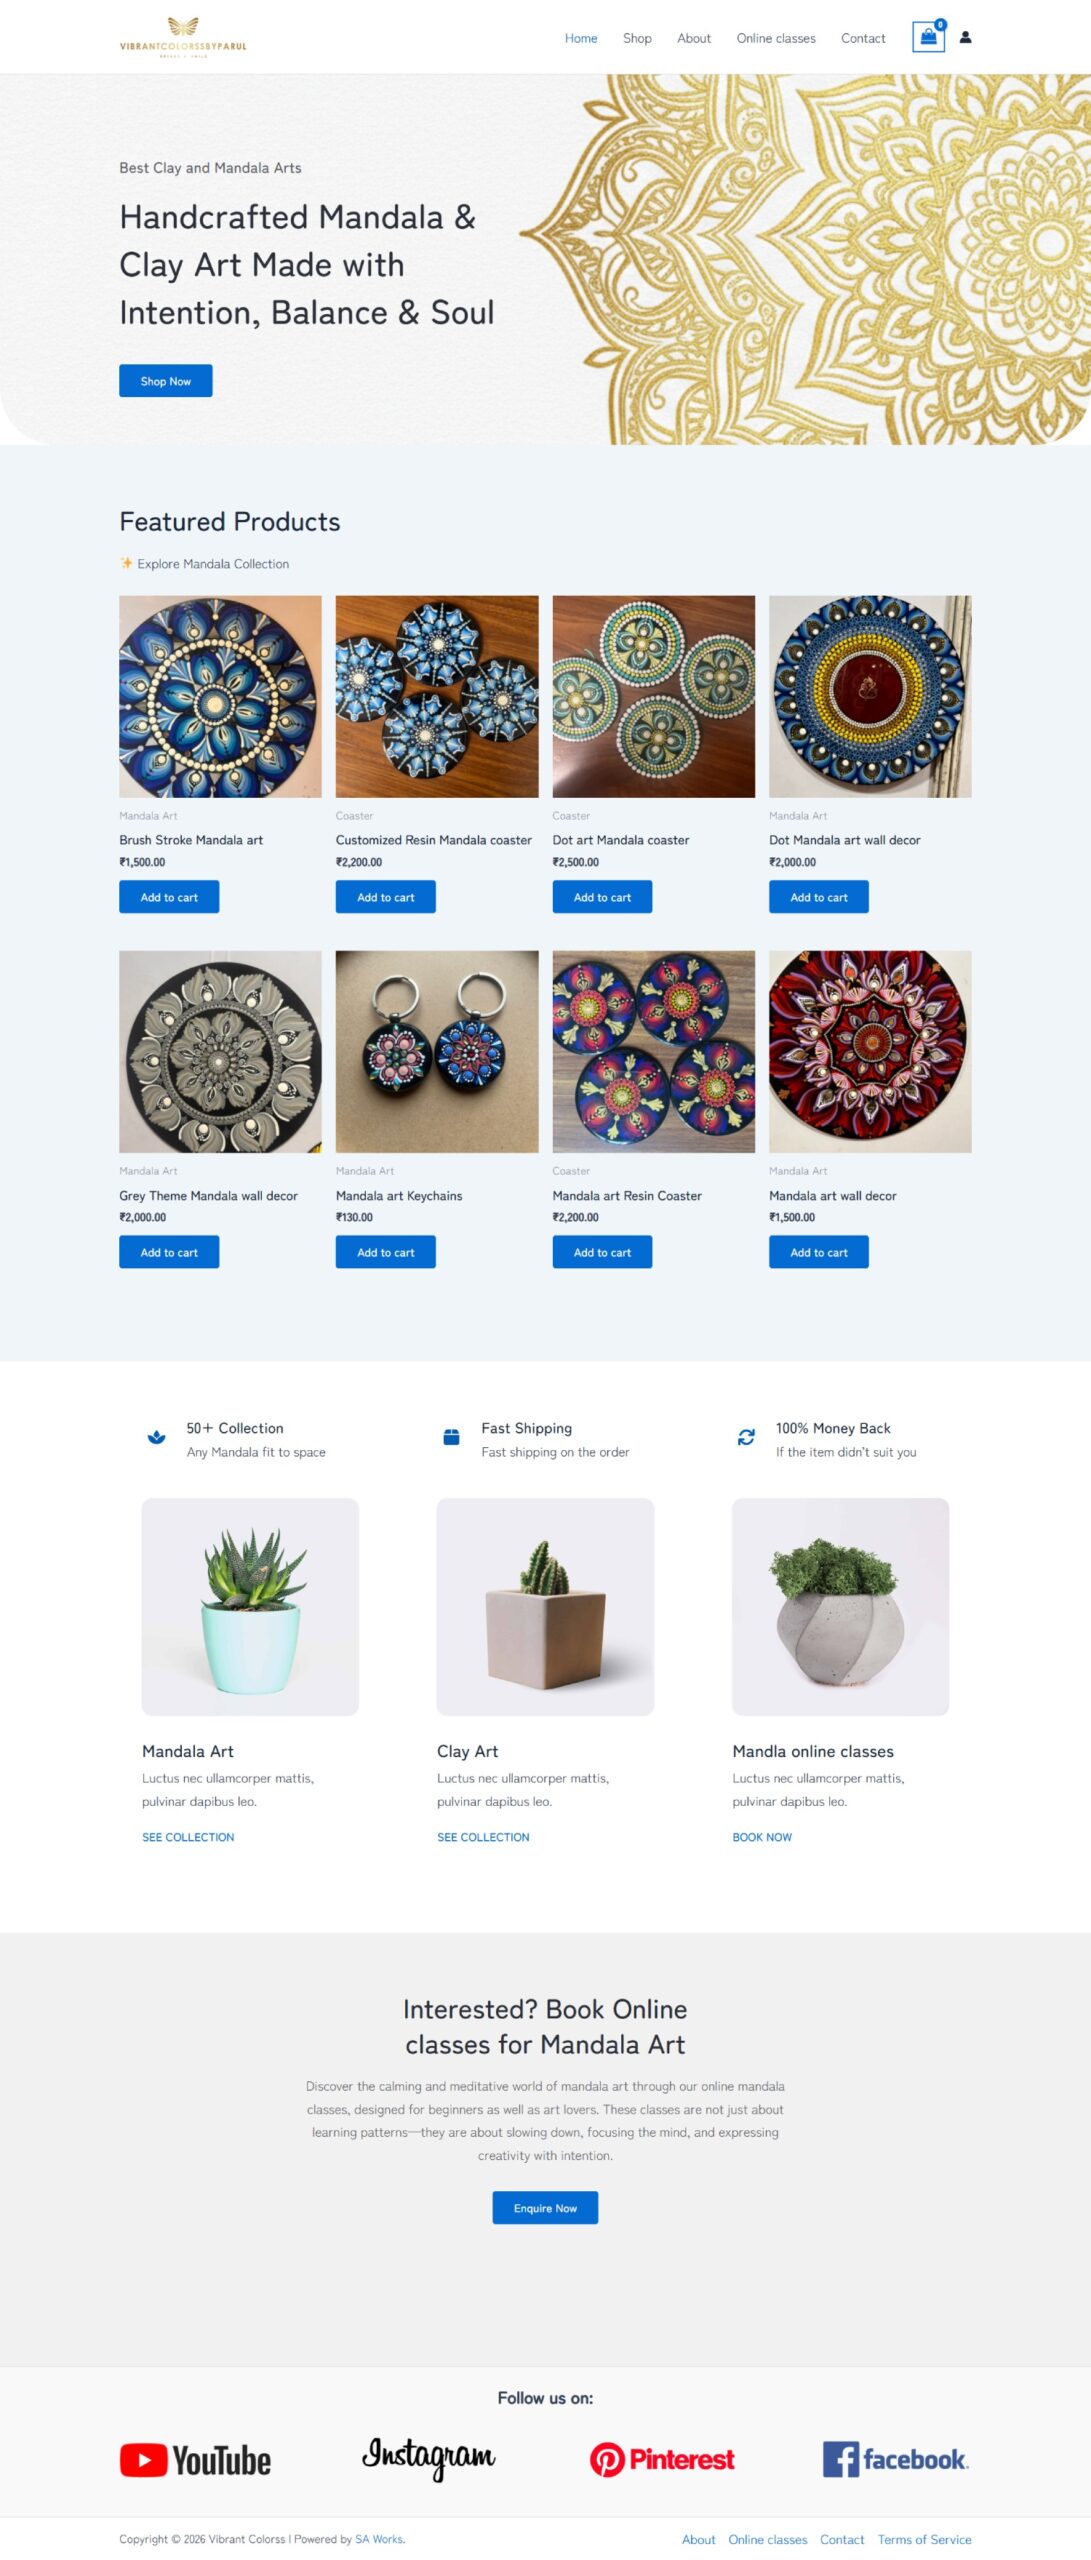Open Online classes from the top menu

[776, 38]
